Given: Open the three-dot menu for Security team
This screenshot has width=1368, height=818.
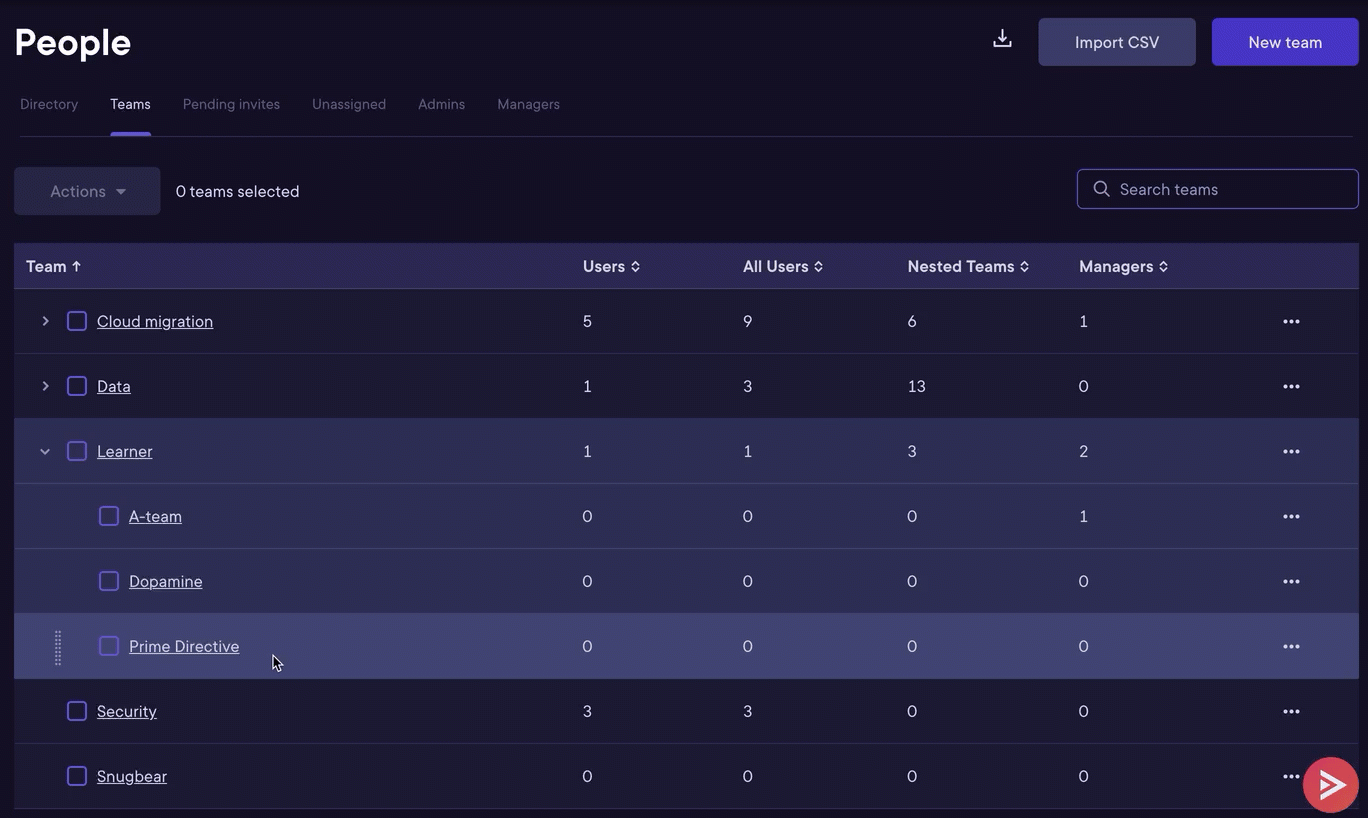Looking at the screenshot, I should [1291, 711].
